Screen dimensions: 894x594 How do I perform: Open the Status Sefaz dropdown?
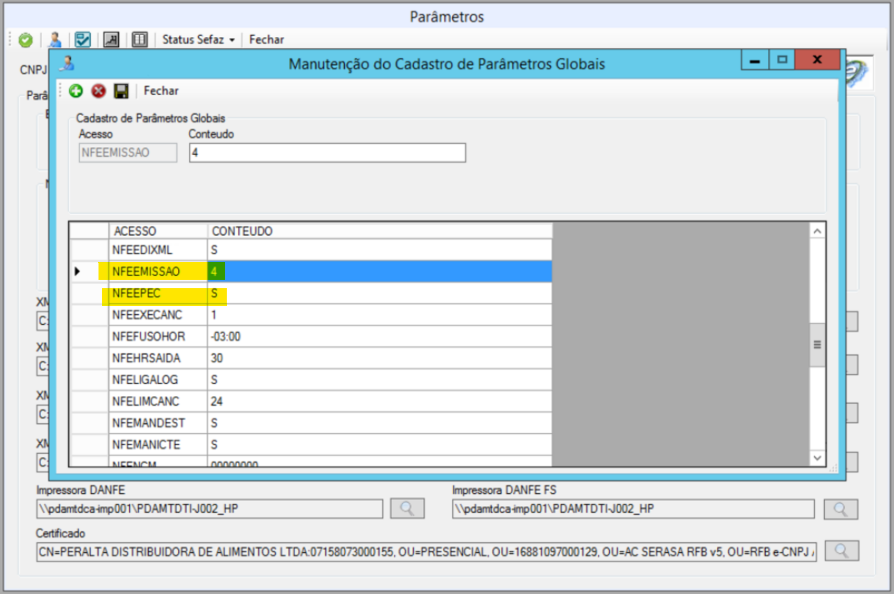(198, 40)
